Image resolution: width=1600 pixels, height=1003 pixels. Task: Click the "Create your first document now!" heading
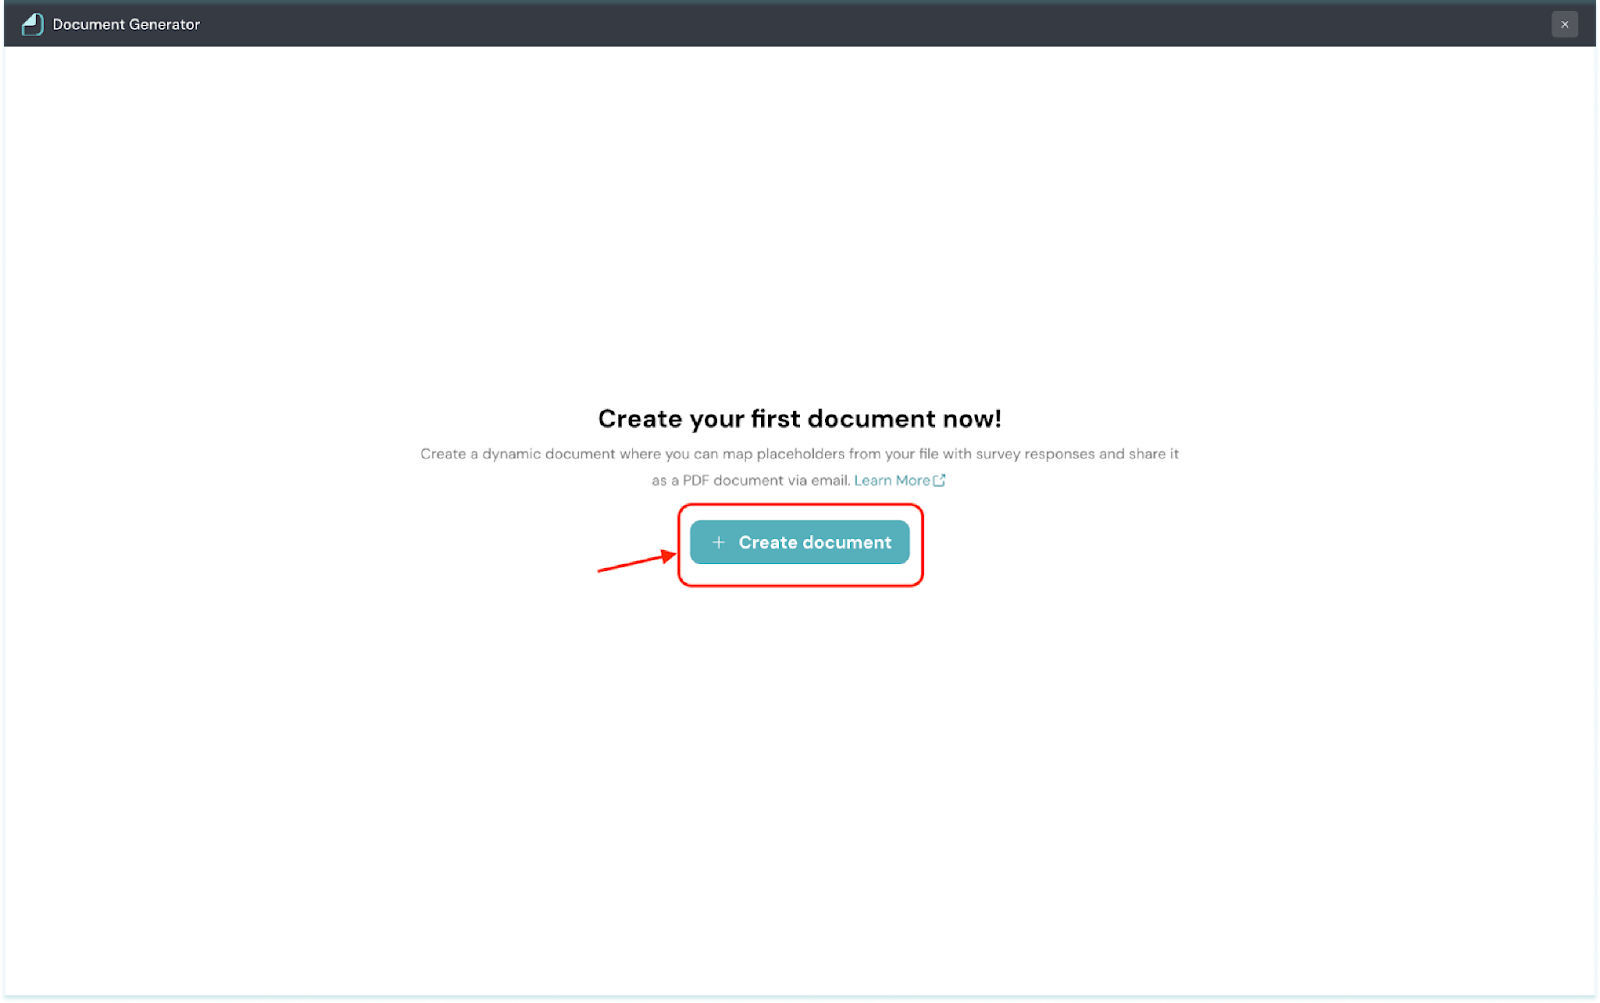click(x=799, y=418)
